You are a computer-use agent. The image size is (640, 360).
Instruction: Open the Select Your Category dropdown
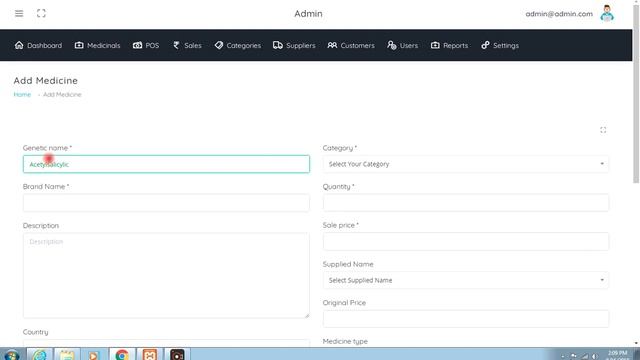pyautogui.click(x=466, y=164)
